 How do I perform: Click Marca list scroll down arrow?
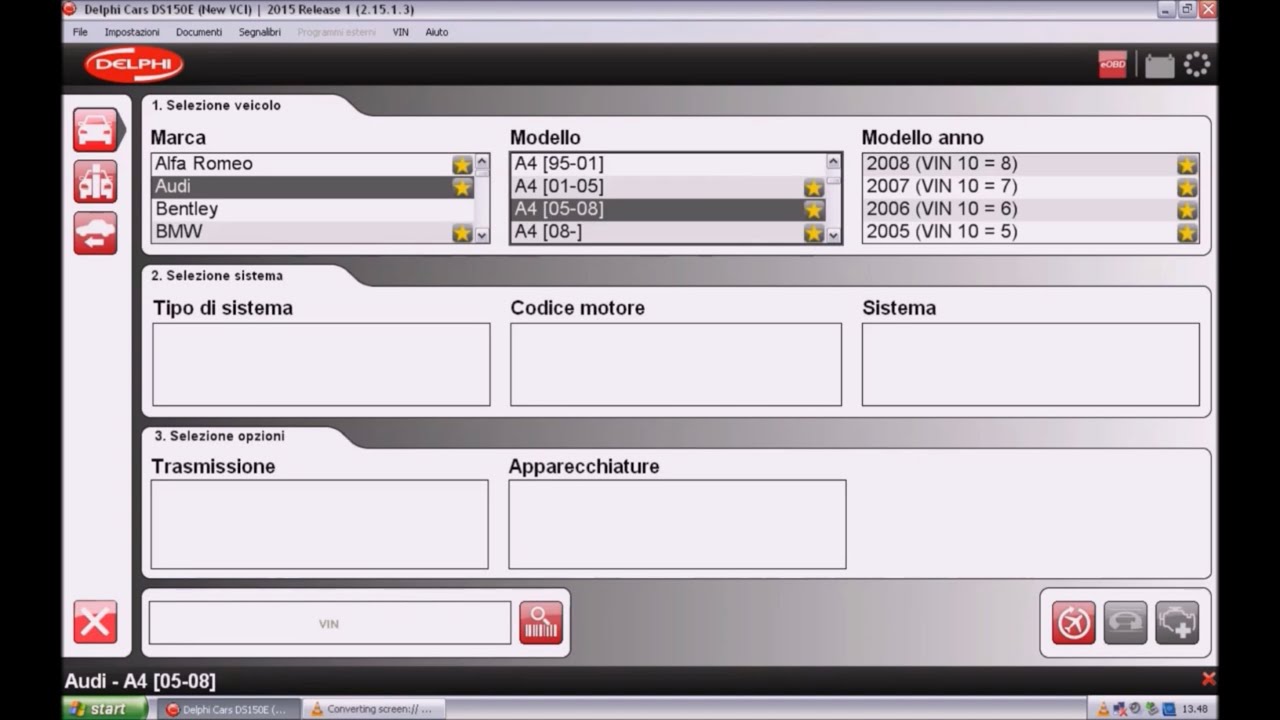click(x=482, y=235)
